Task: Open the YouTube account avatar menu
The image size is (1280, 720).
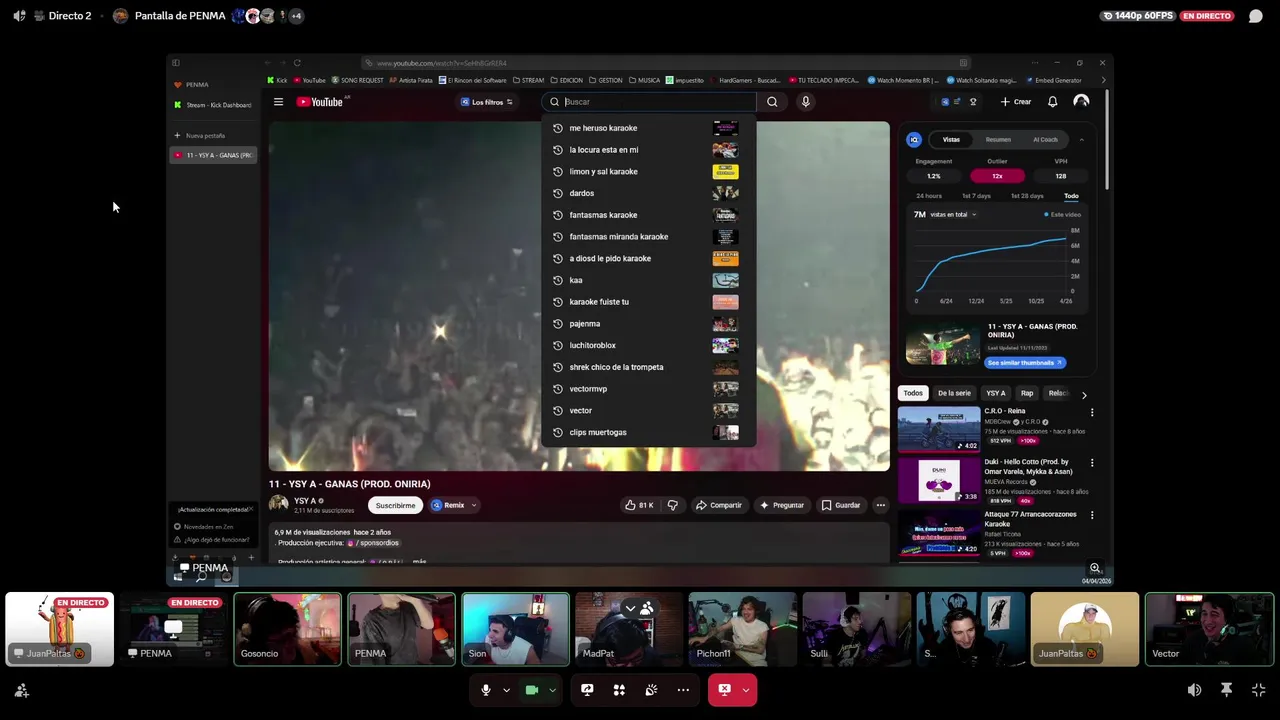Action: 1081,102
